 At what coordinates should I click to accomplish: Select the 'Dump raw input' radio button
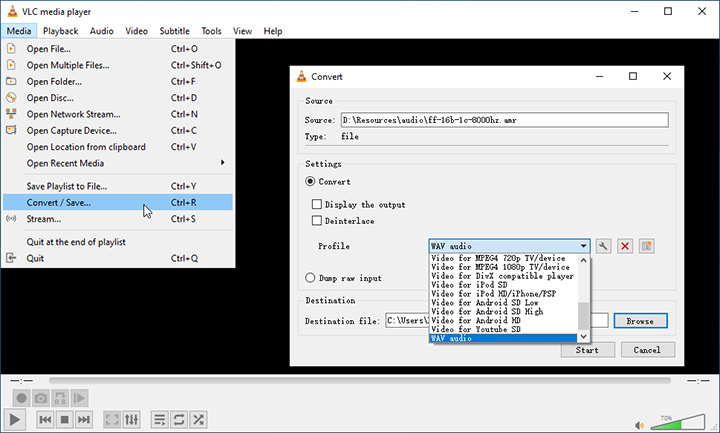(x=311, y=278)
